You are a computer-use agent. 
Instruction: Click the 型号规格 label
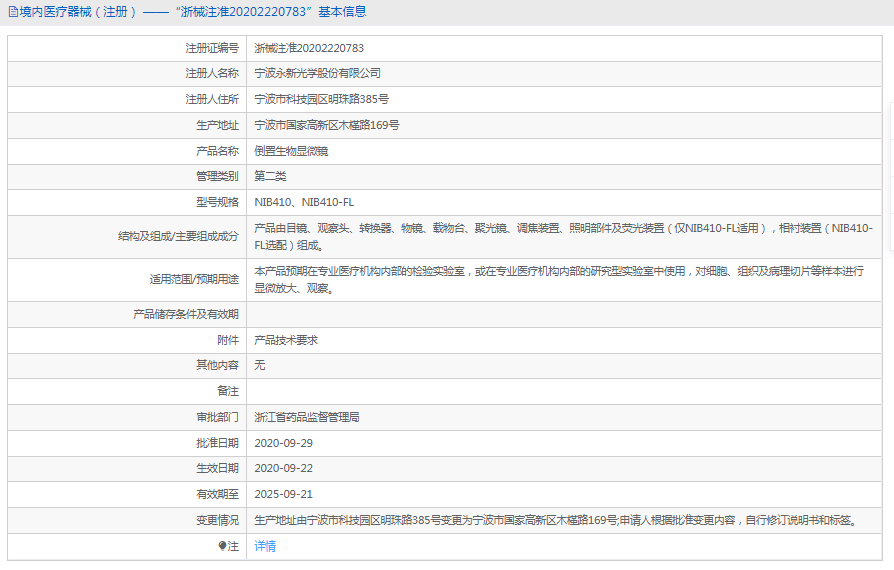(217, 202)
